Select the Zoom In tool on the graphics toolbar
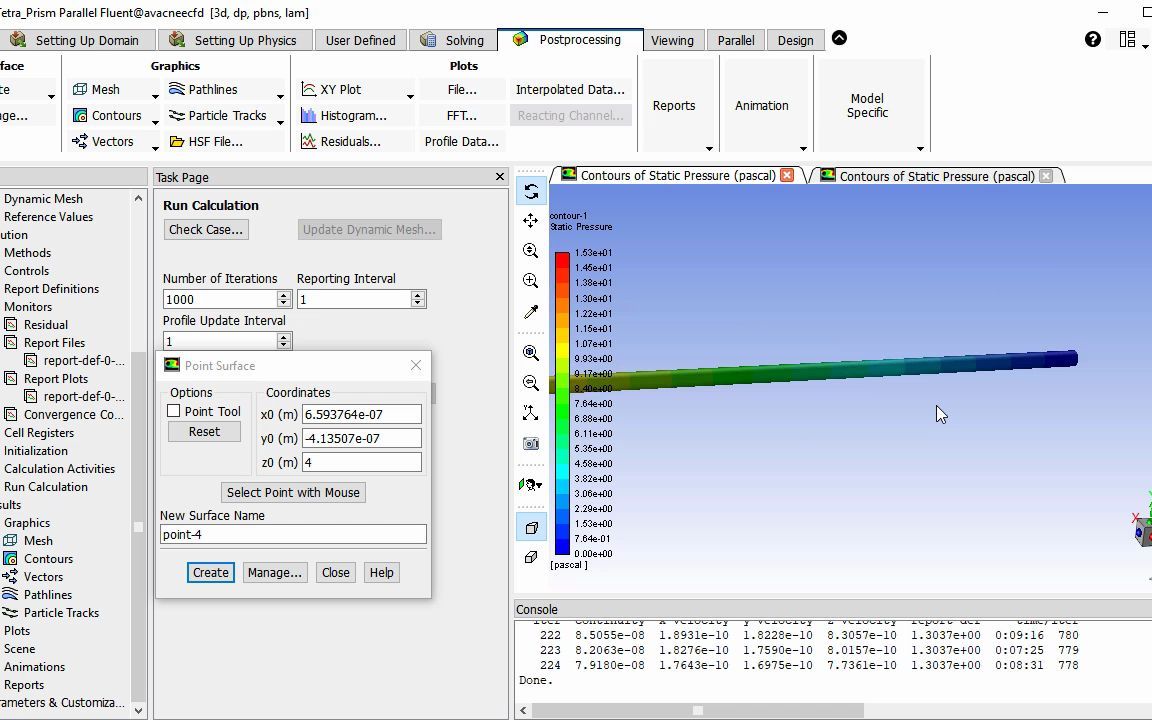This screenshot has width=1152, height=720. click(x=530, y=281)
